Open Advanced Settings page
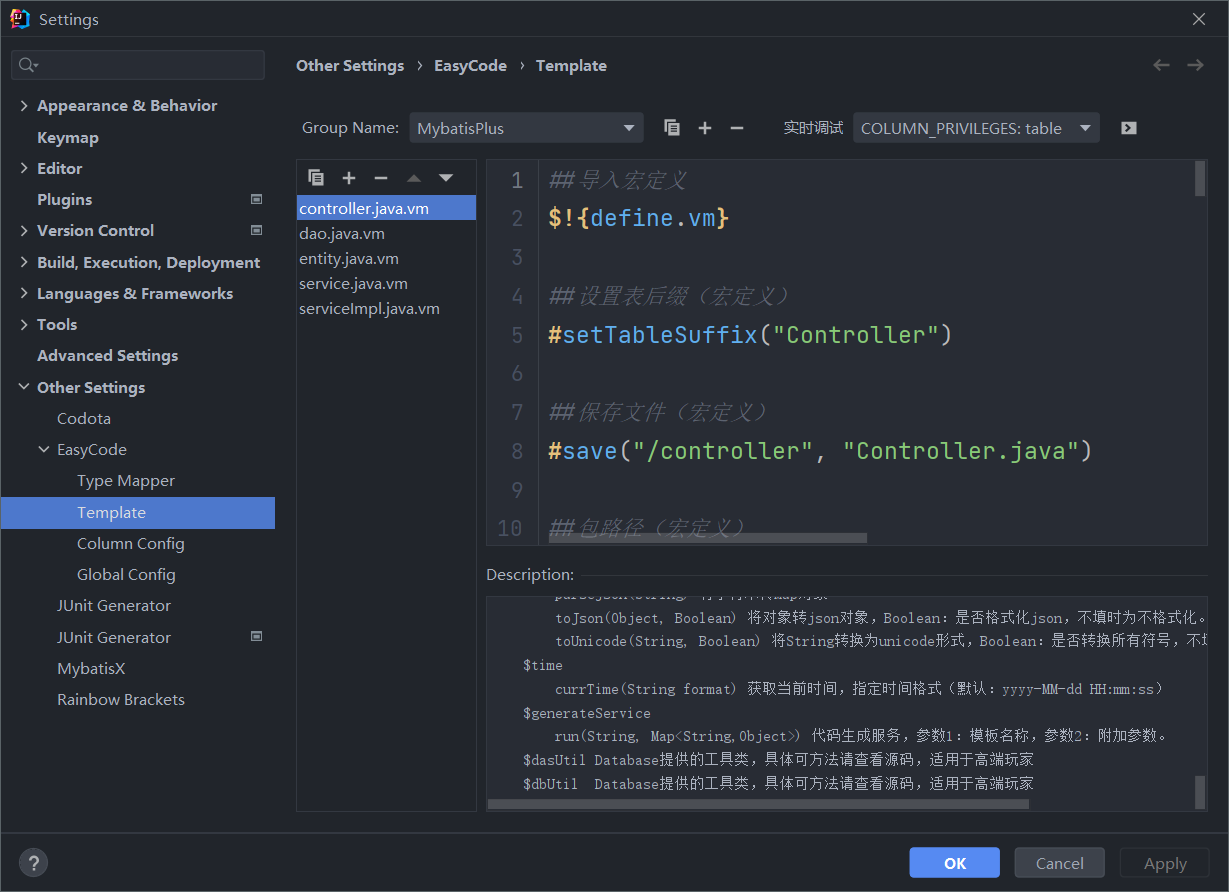Screen dimensions: 1229x892 click(107, 355)
